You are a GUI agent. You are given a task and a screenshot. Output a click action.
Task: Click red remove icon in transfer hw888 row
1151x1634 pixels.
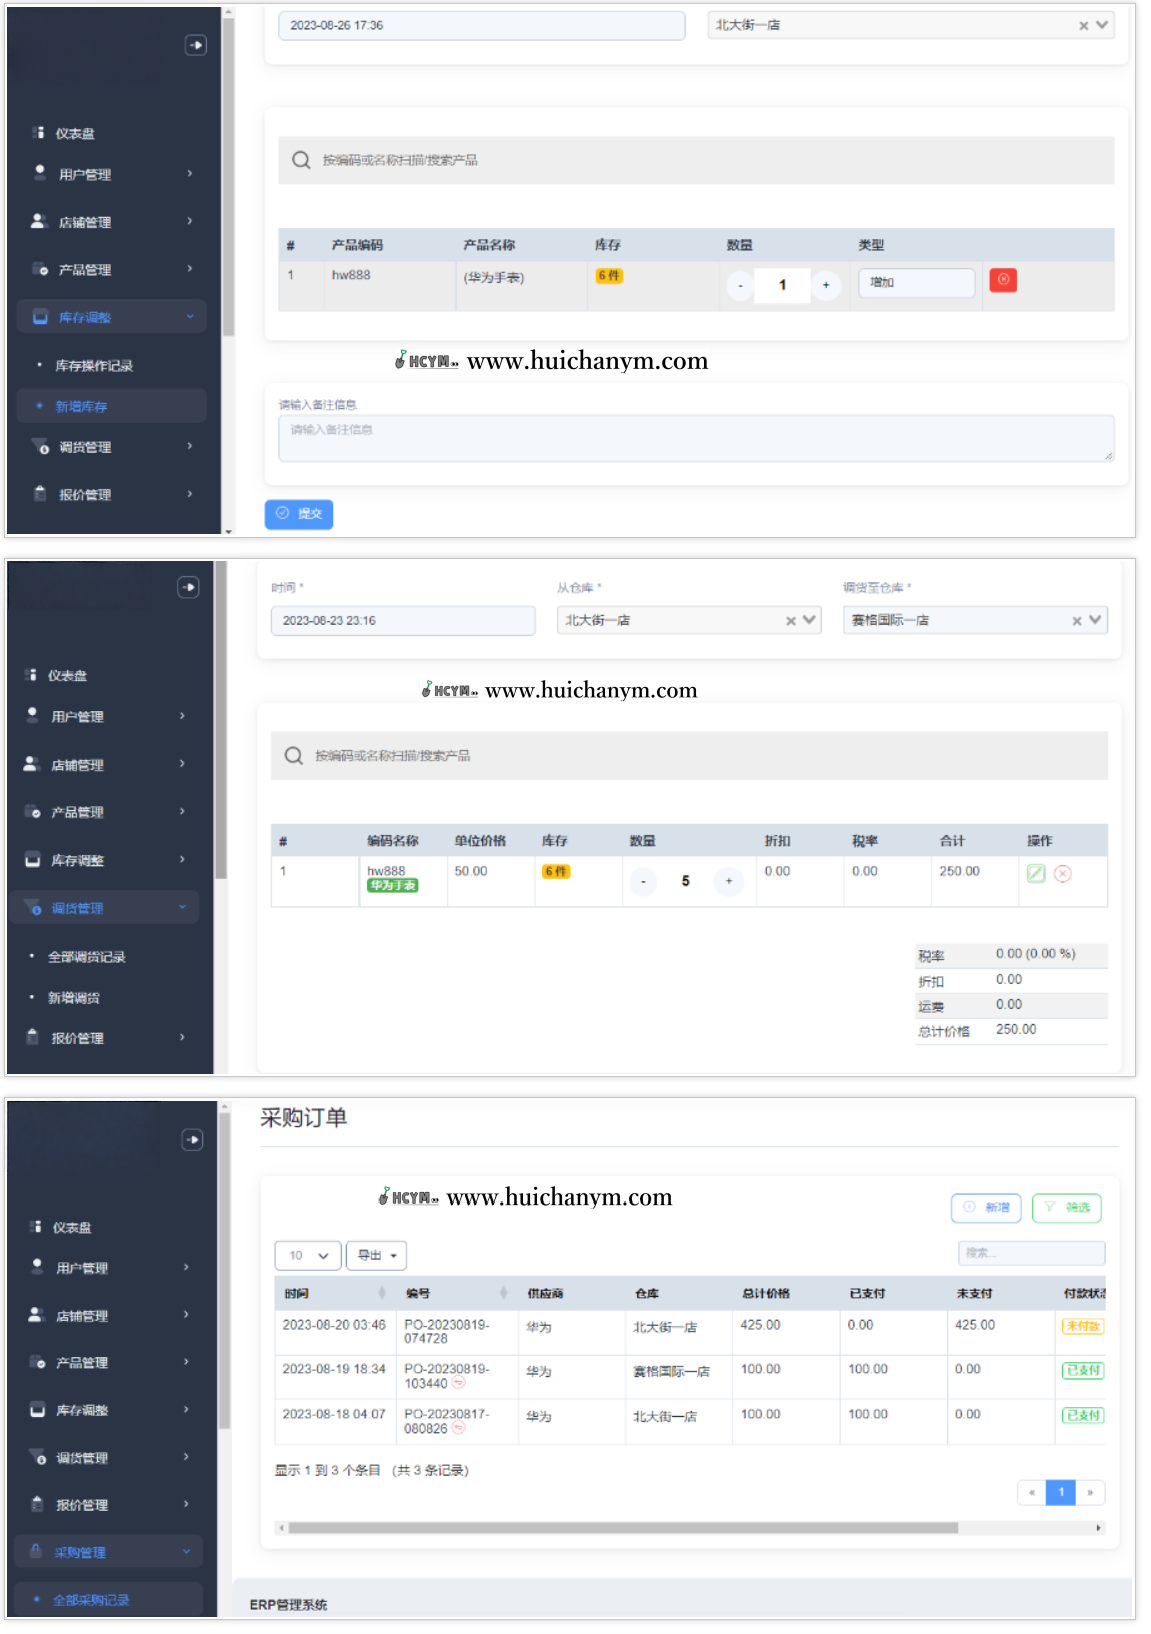[x=1063, y=873]
